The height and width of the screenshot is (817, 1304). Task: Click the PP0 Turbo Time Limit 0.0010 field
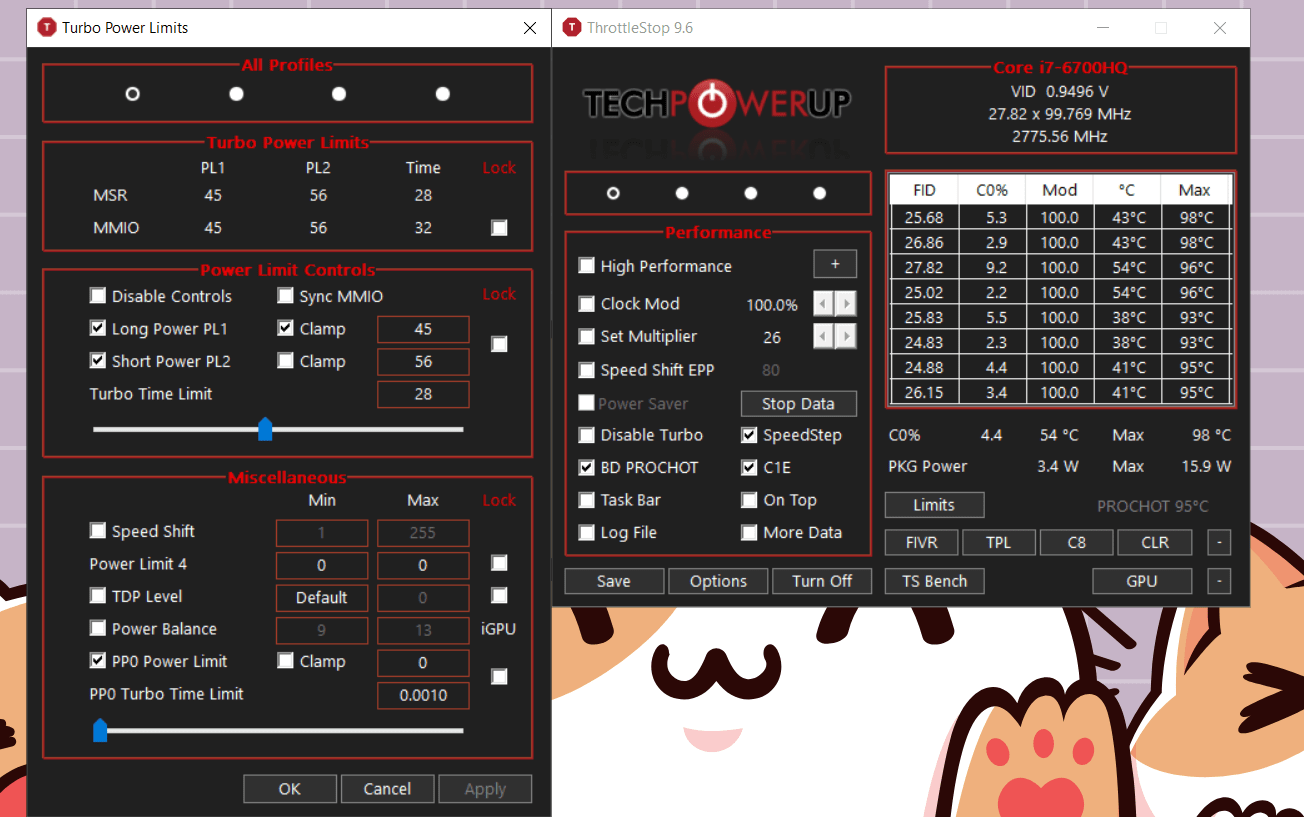[x=423, y=695]
